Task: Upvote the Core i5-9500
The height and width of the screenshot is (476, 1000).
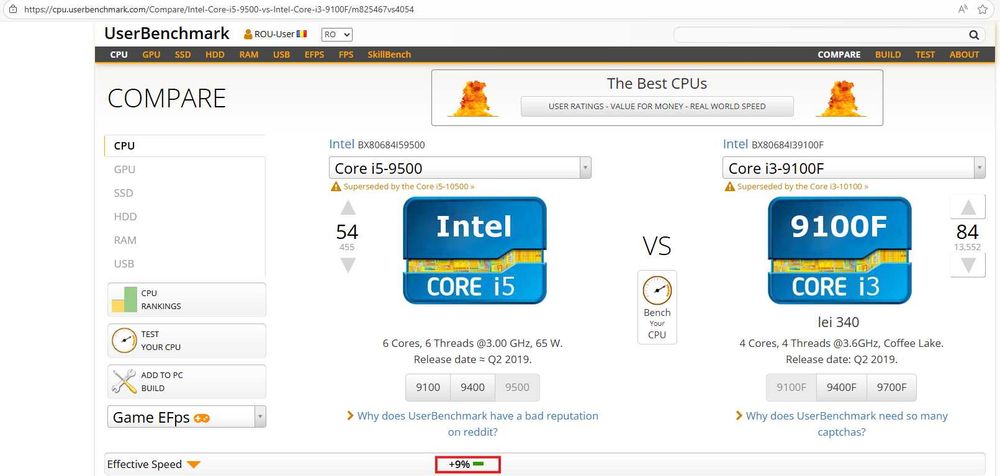Action: point(348,208)
